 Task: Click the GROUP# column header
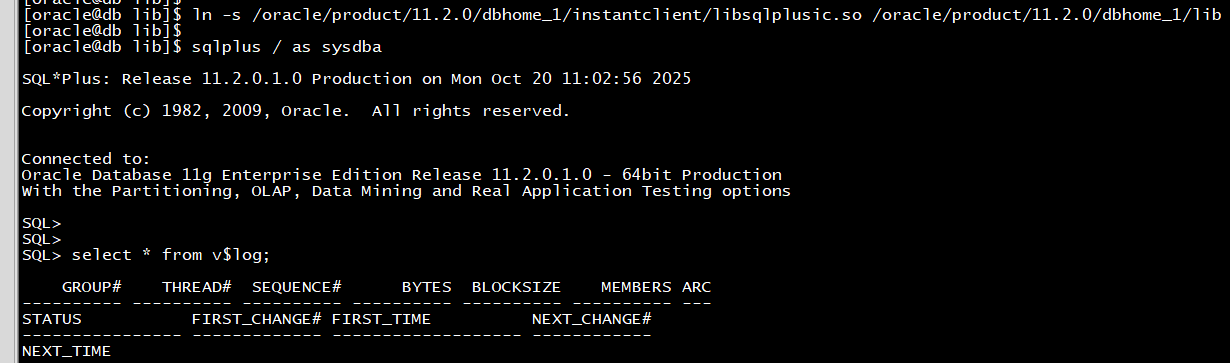point(91,287)
